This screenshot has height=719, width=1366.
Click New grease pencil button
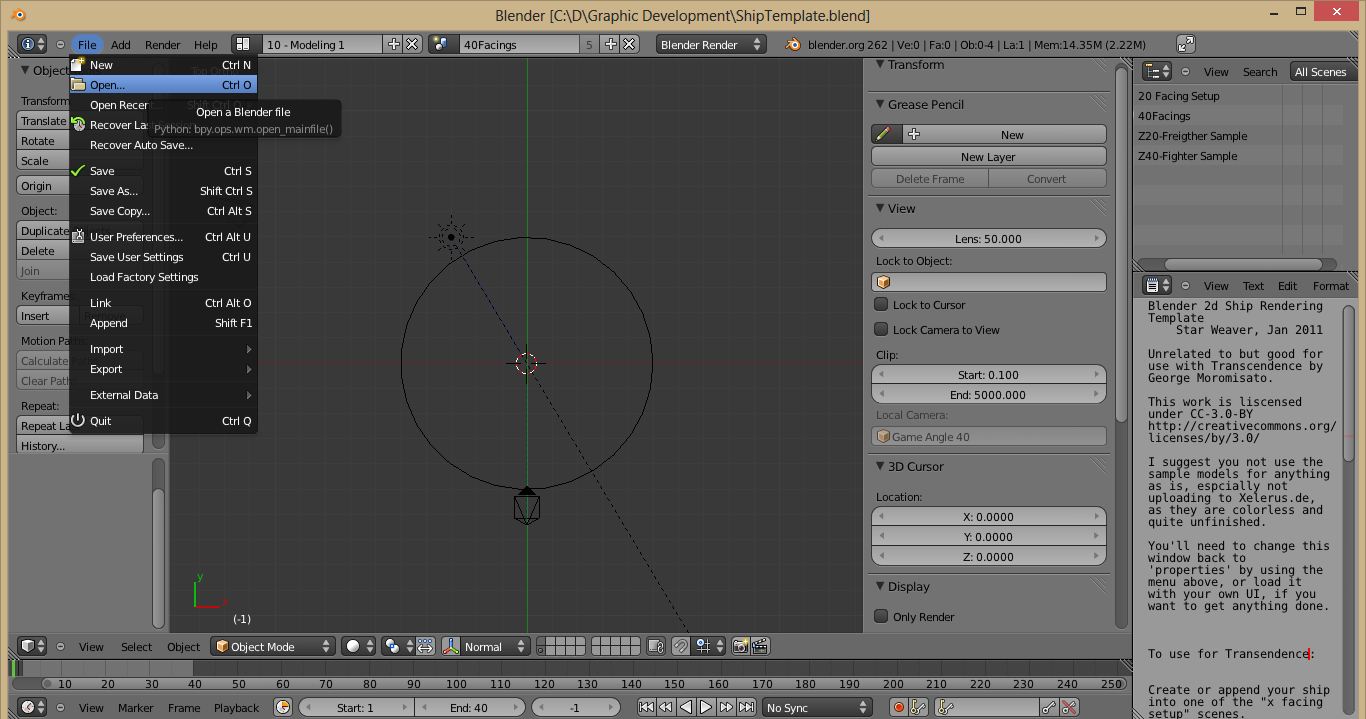1005,134
